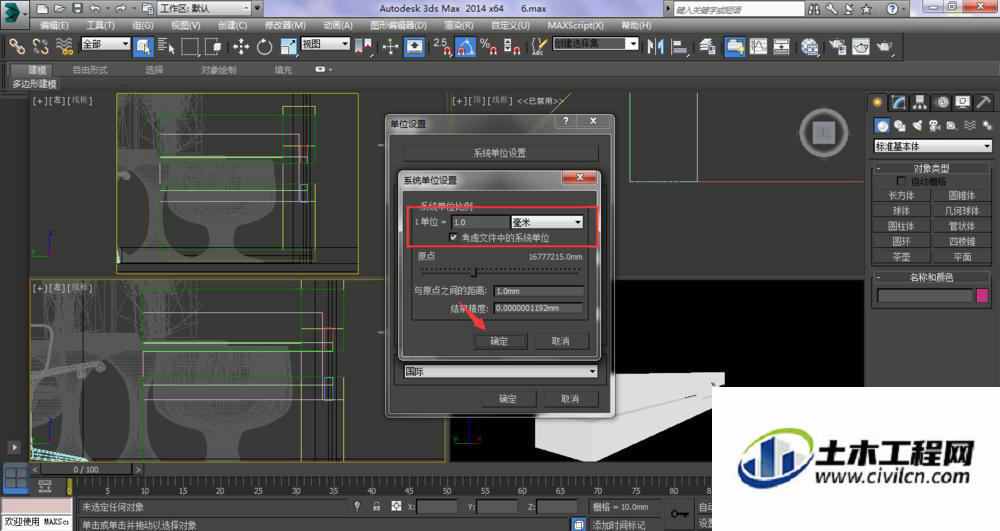Click the Select and Manipulate icon
The image size is (1000, 531).
tap(390, 47)
